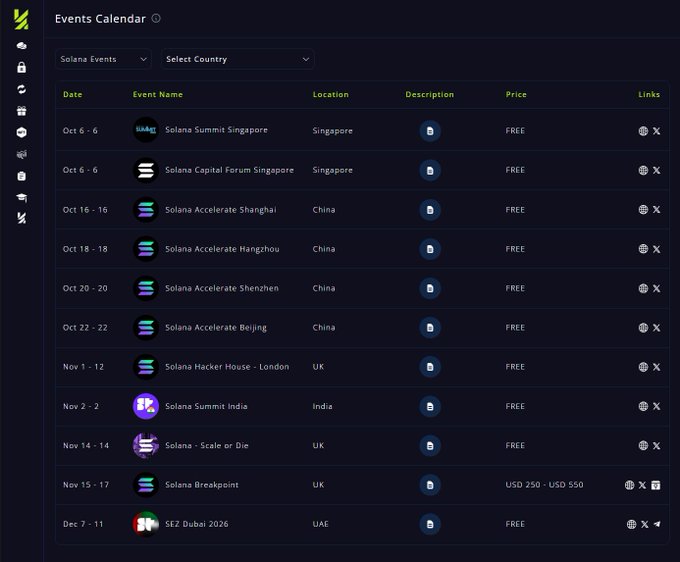Open X link for SEZ Dubai 2026
The height and width of the screenshot is (562, 680).
[x=645, y=524]
